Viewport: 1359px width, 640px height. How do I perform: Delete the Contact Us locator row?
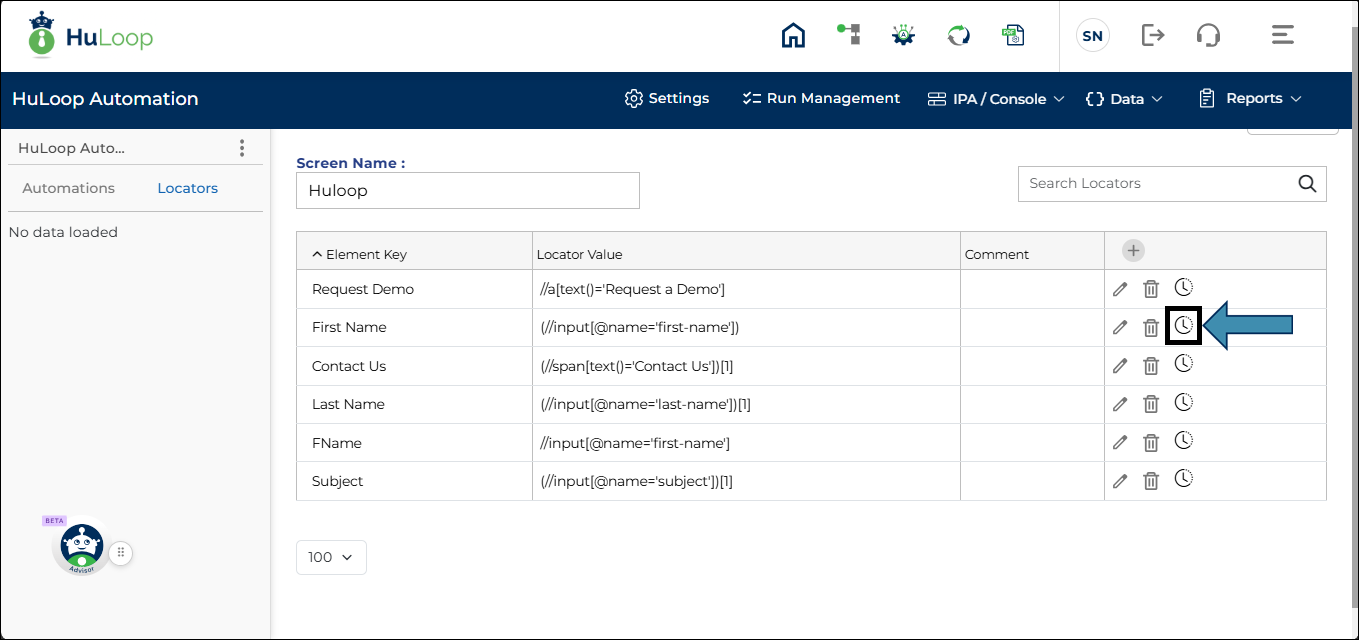point(1151,366)
